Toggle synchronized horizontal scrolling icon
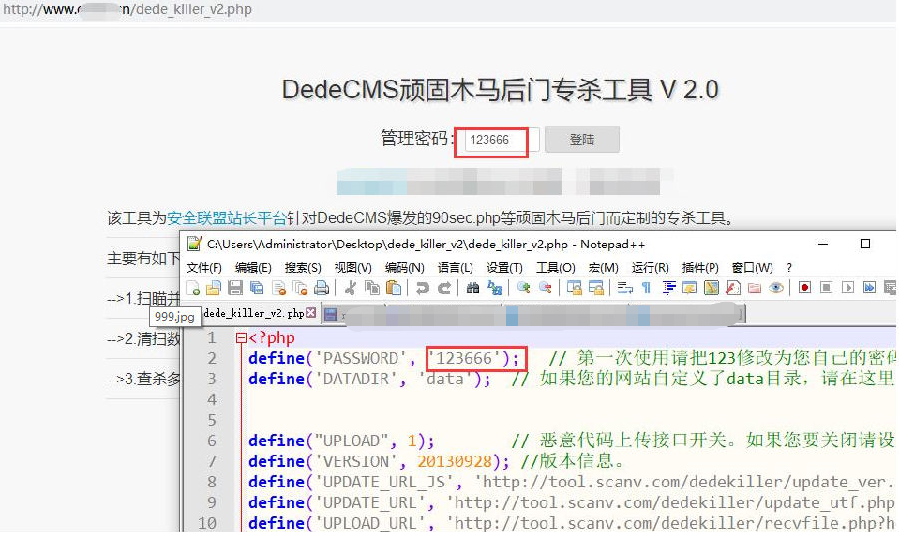 click(x=596, y=288)
